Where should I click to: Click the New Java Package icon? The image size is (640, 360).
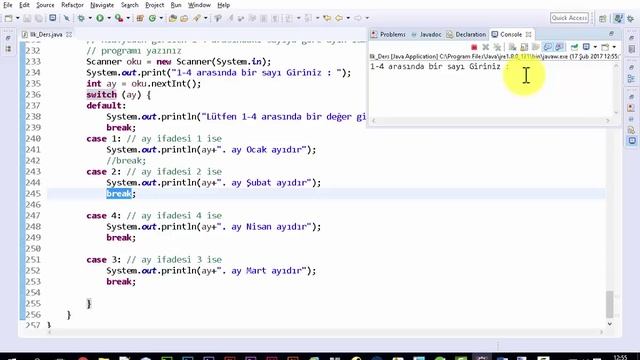click(x=140, y=18)
